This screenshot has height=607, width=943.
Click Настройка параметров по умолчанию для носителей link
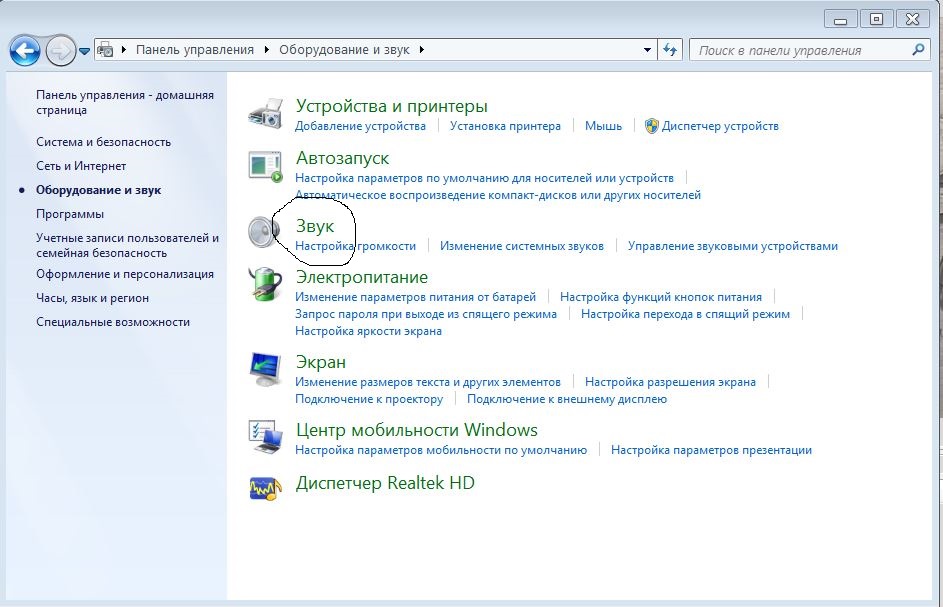point(484,178)
